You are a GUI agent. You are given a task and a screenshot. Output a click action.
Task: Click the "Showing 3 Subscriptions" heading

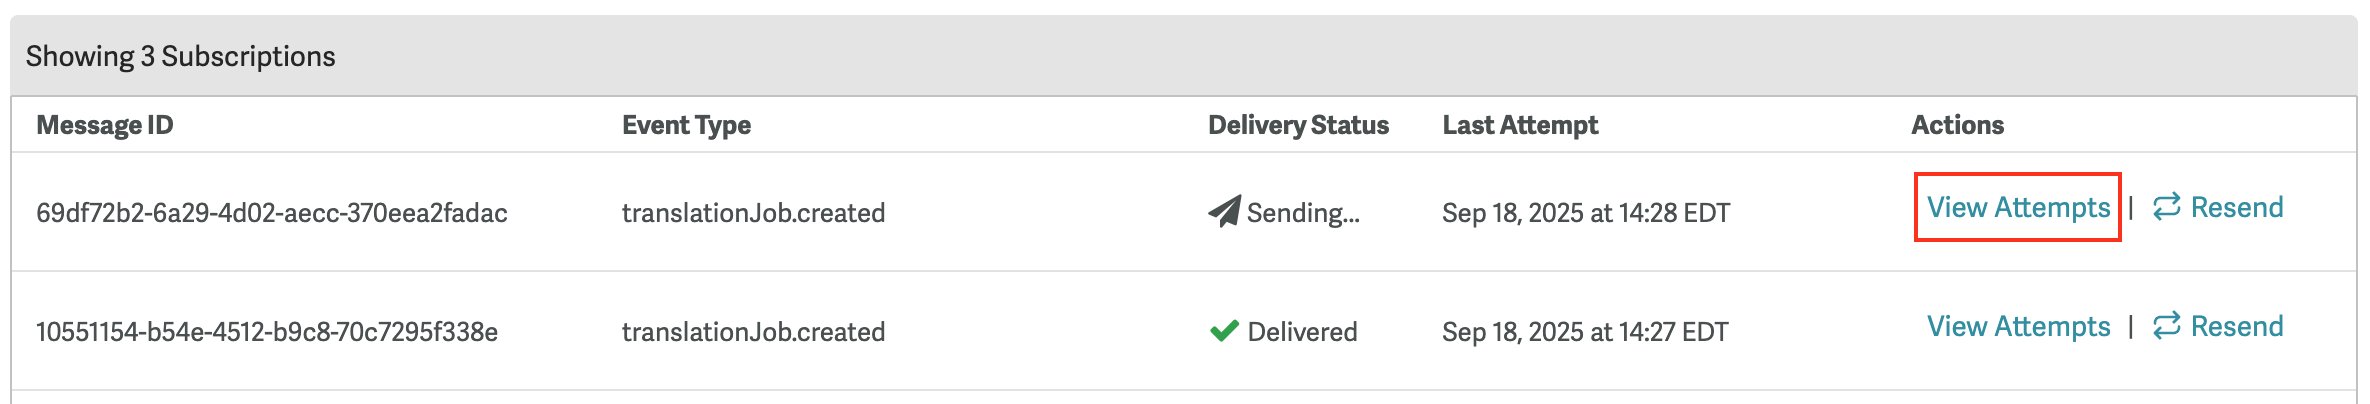[181, 56]
